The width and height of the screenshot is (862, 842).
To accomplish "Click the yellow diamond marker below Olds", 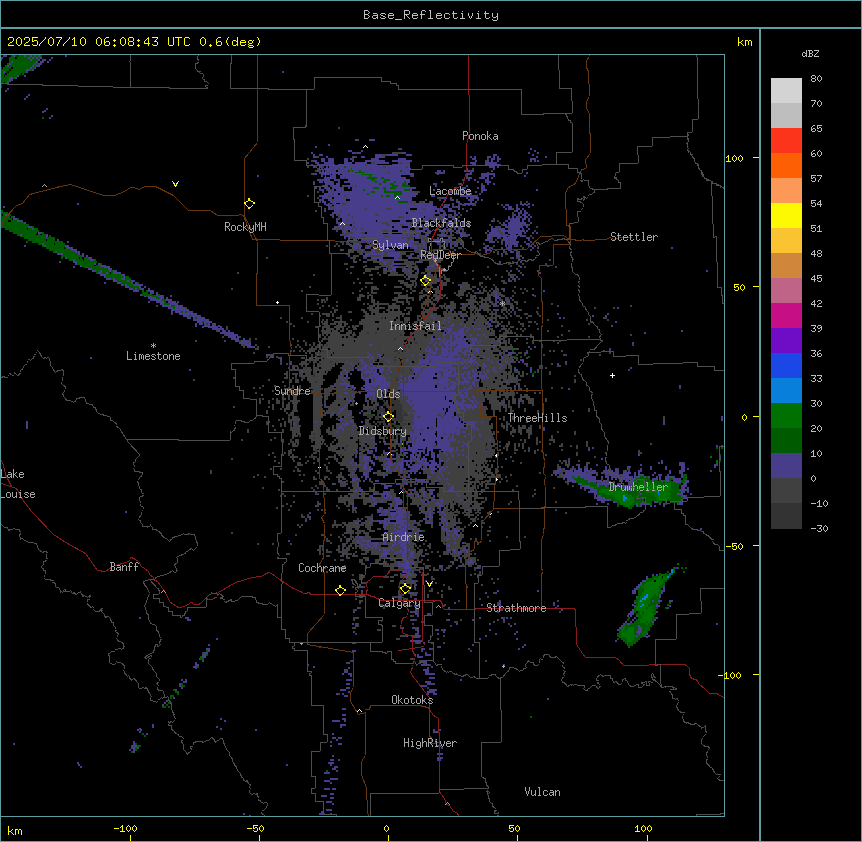I will point(388,416).
